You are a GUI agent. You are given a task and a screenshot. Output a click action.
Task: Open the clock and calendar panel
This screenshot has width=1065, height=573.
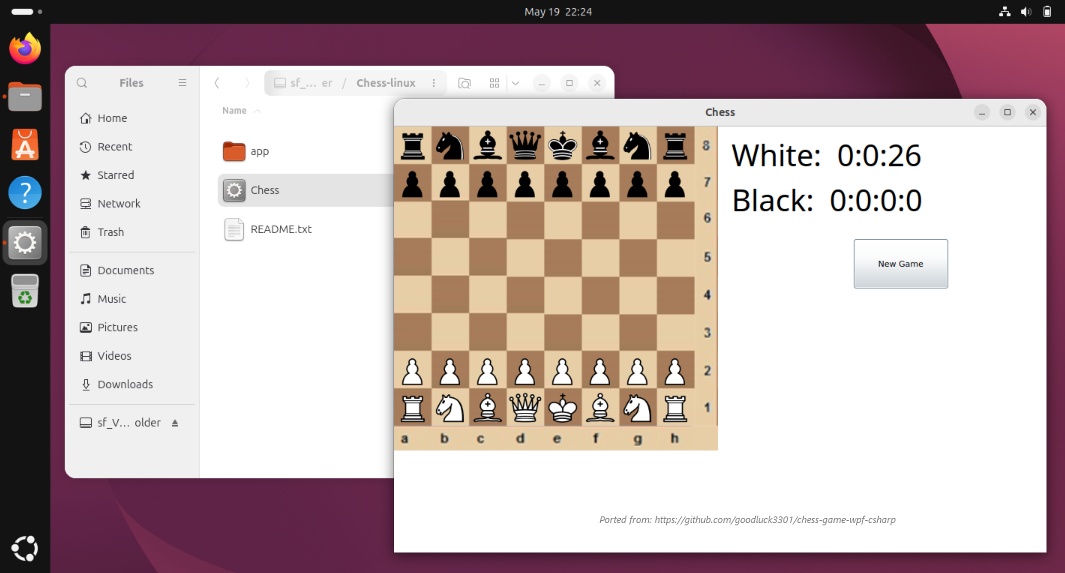[558, 12]
